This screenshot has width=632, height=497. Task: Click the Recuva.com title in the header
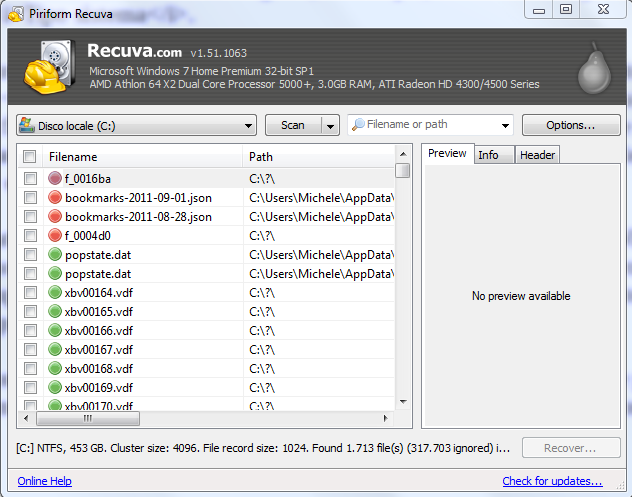pos(135,51)
